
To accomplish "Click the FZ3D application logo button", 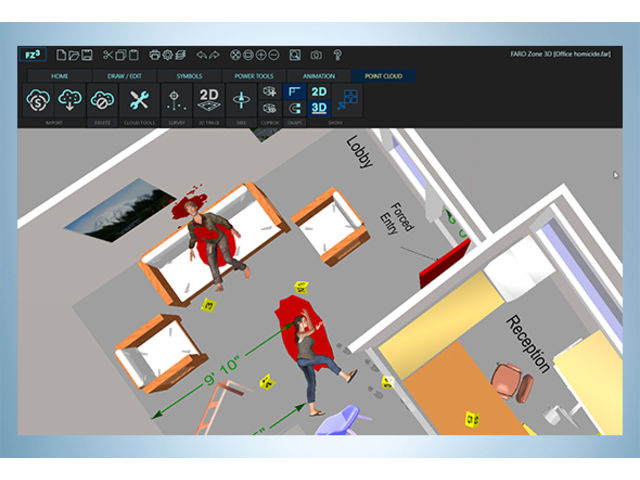I will [35, 55].
